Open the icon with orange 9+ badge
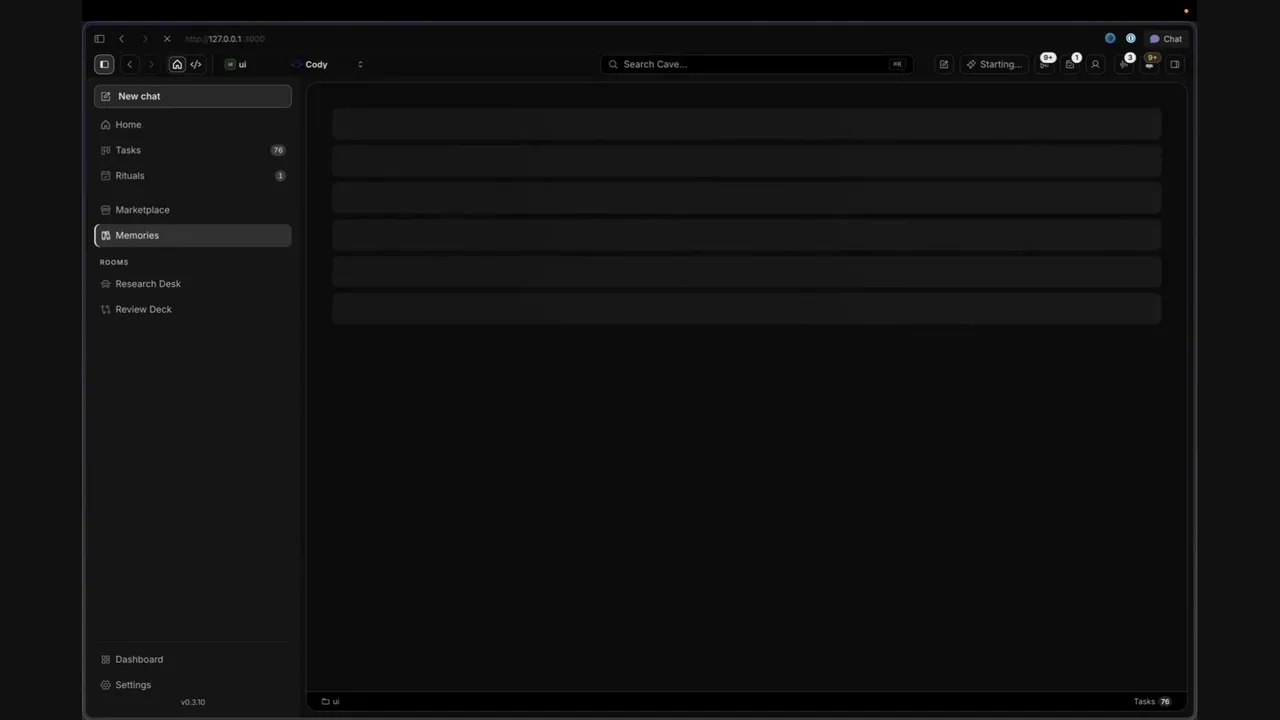 (x=1150, y=64)
